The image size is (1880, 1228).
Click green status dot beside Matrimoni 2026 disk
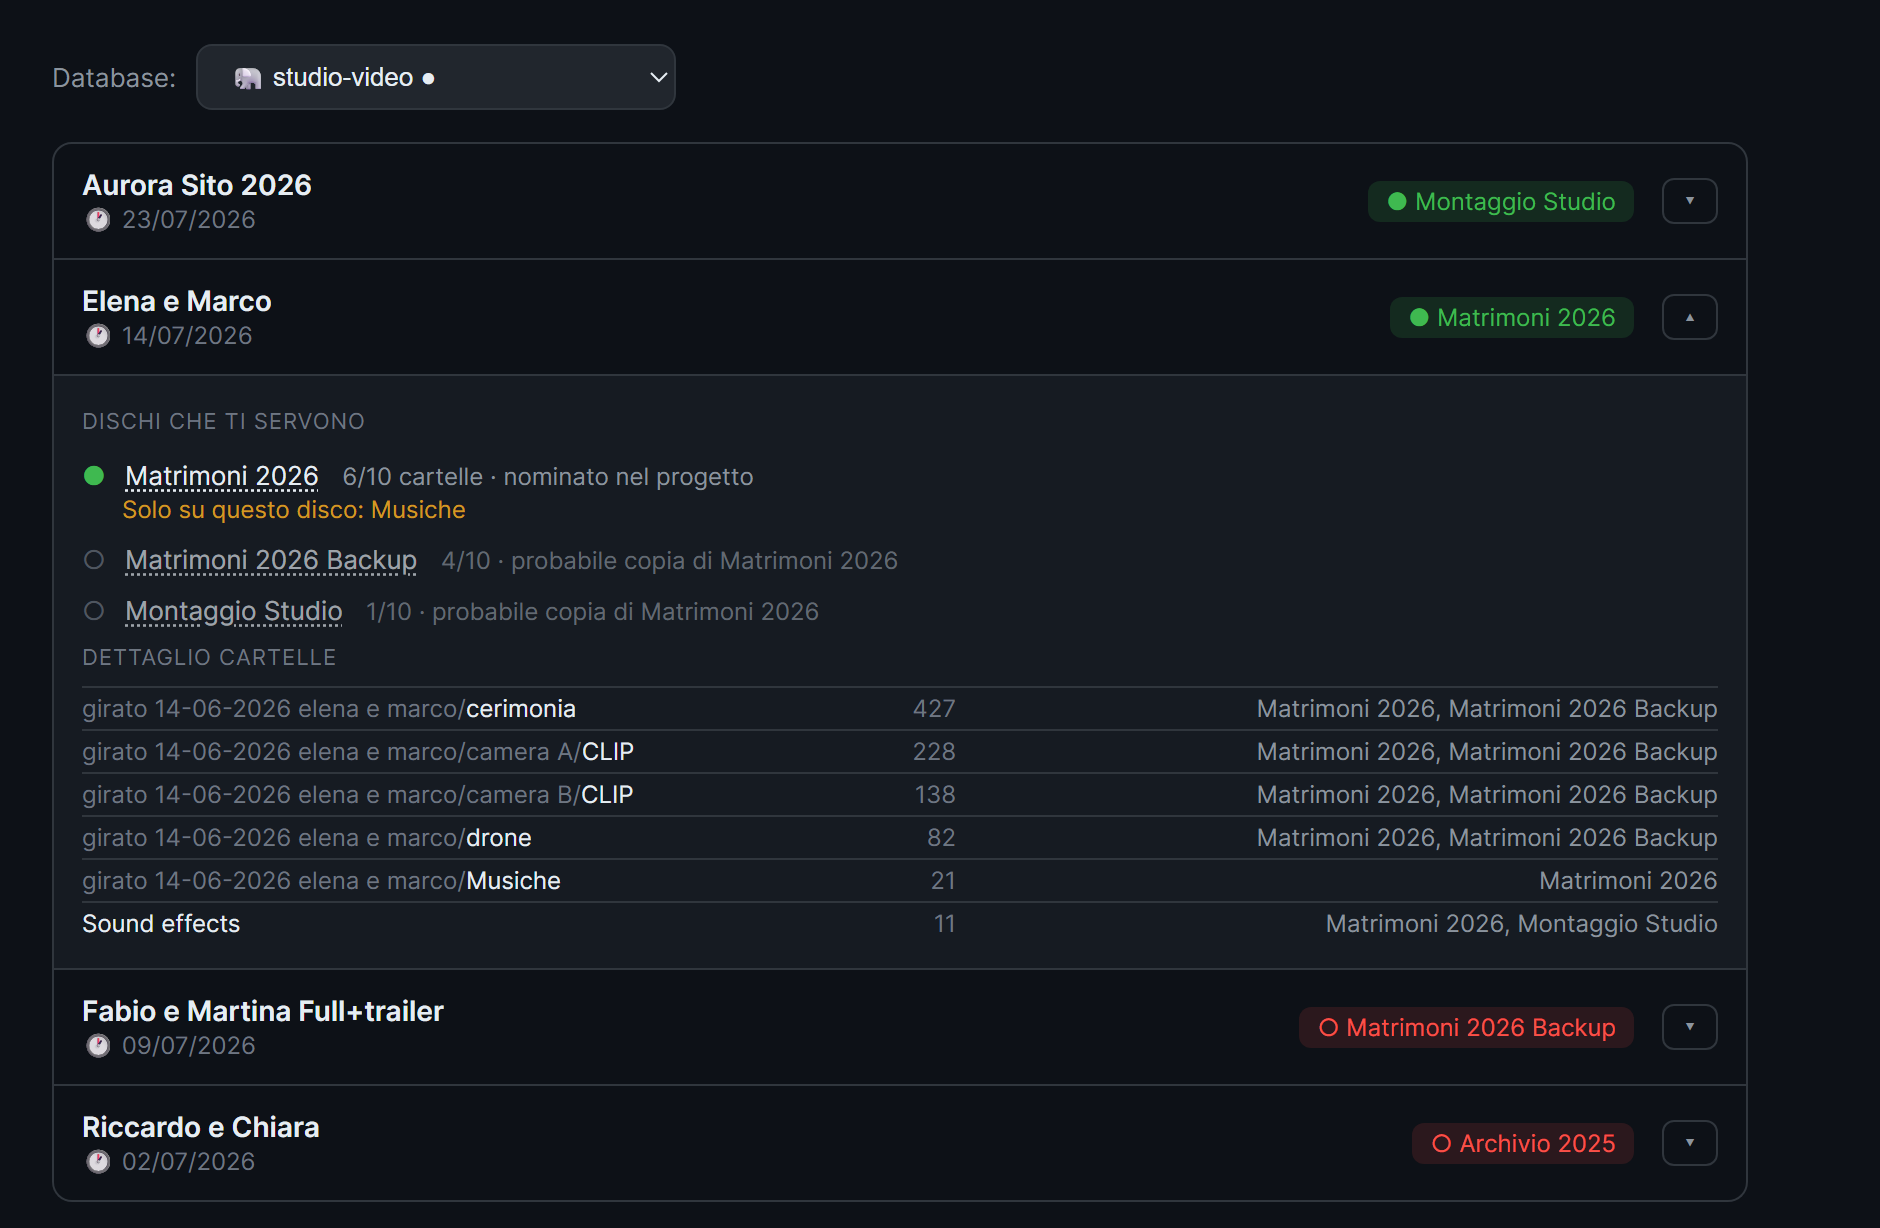94,476
